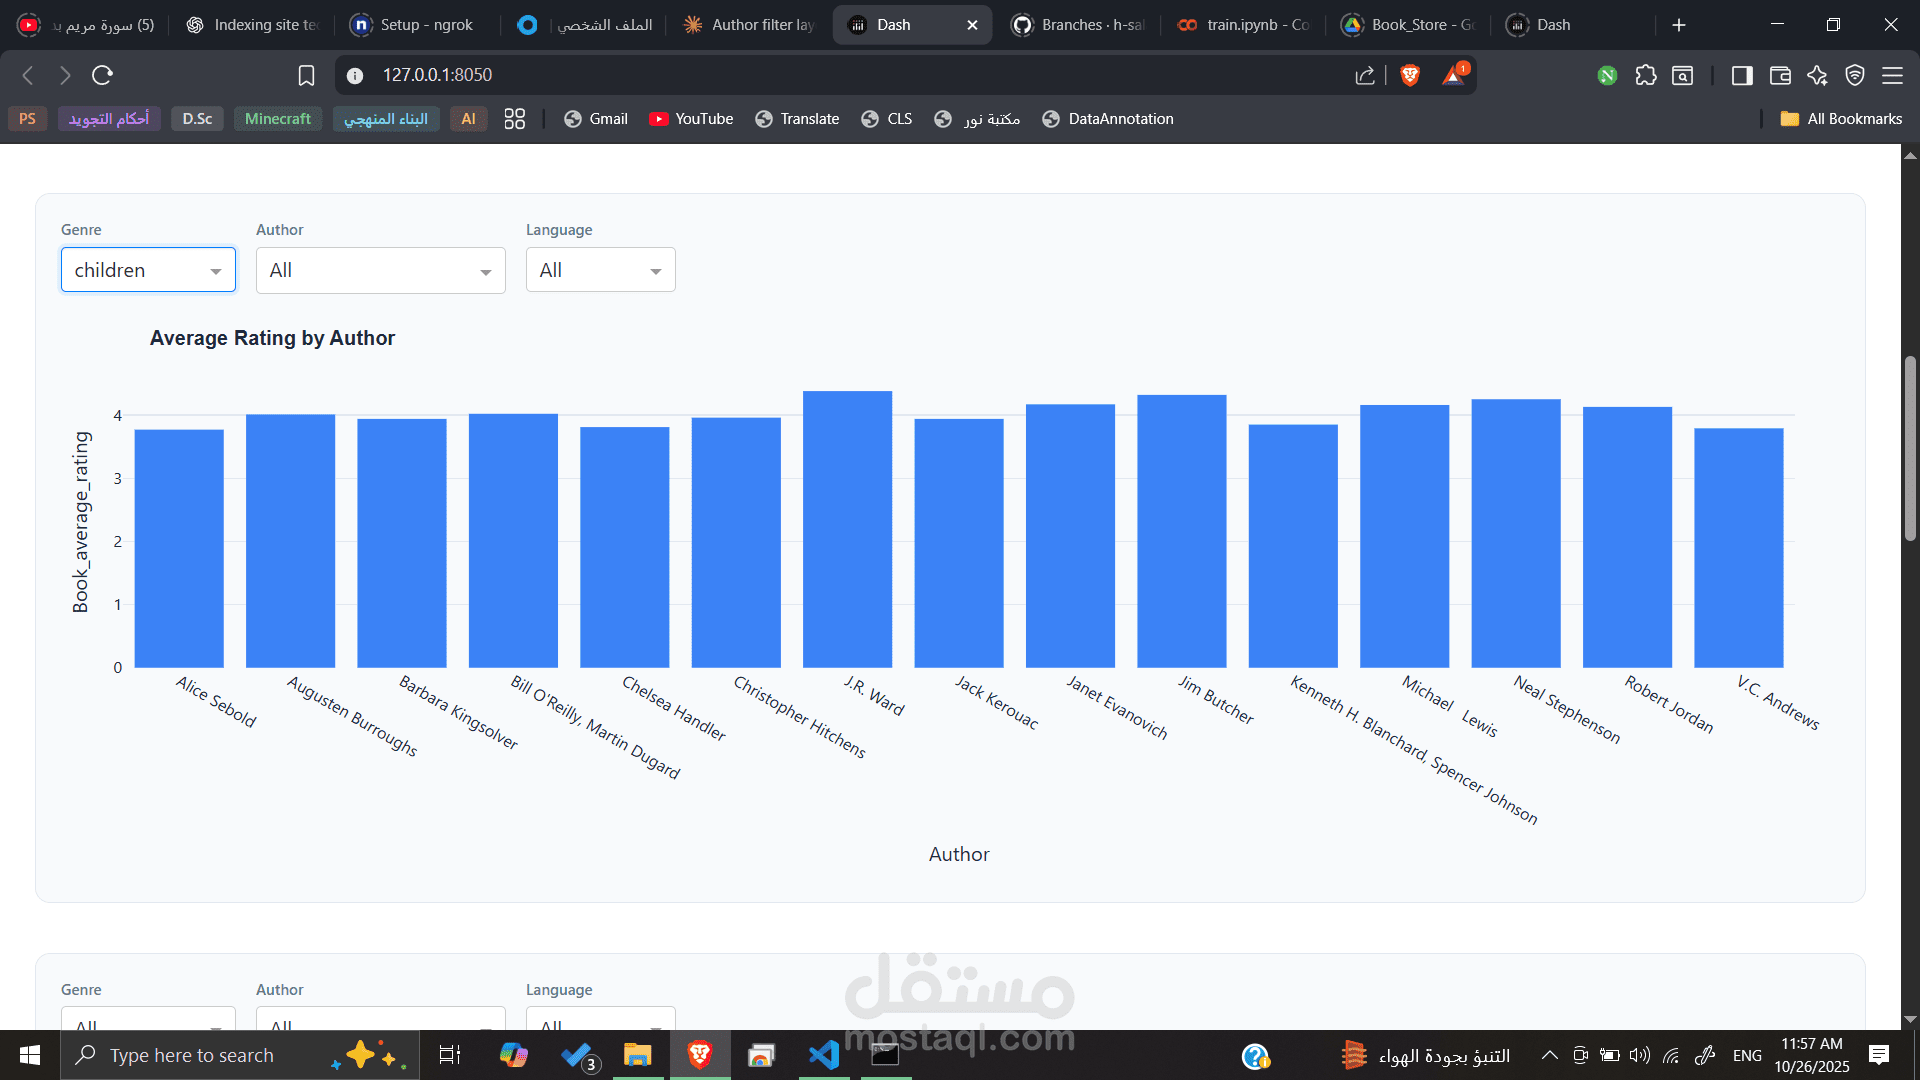The image size is (1920, 1080).
Task: Open the Leo AI sparkle icon
Action: (x=1817, y=75)
